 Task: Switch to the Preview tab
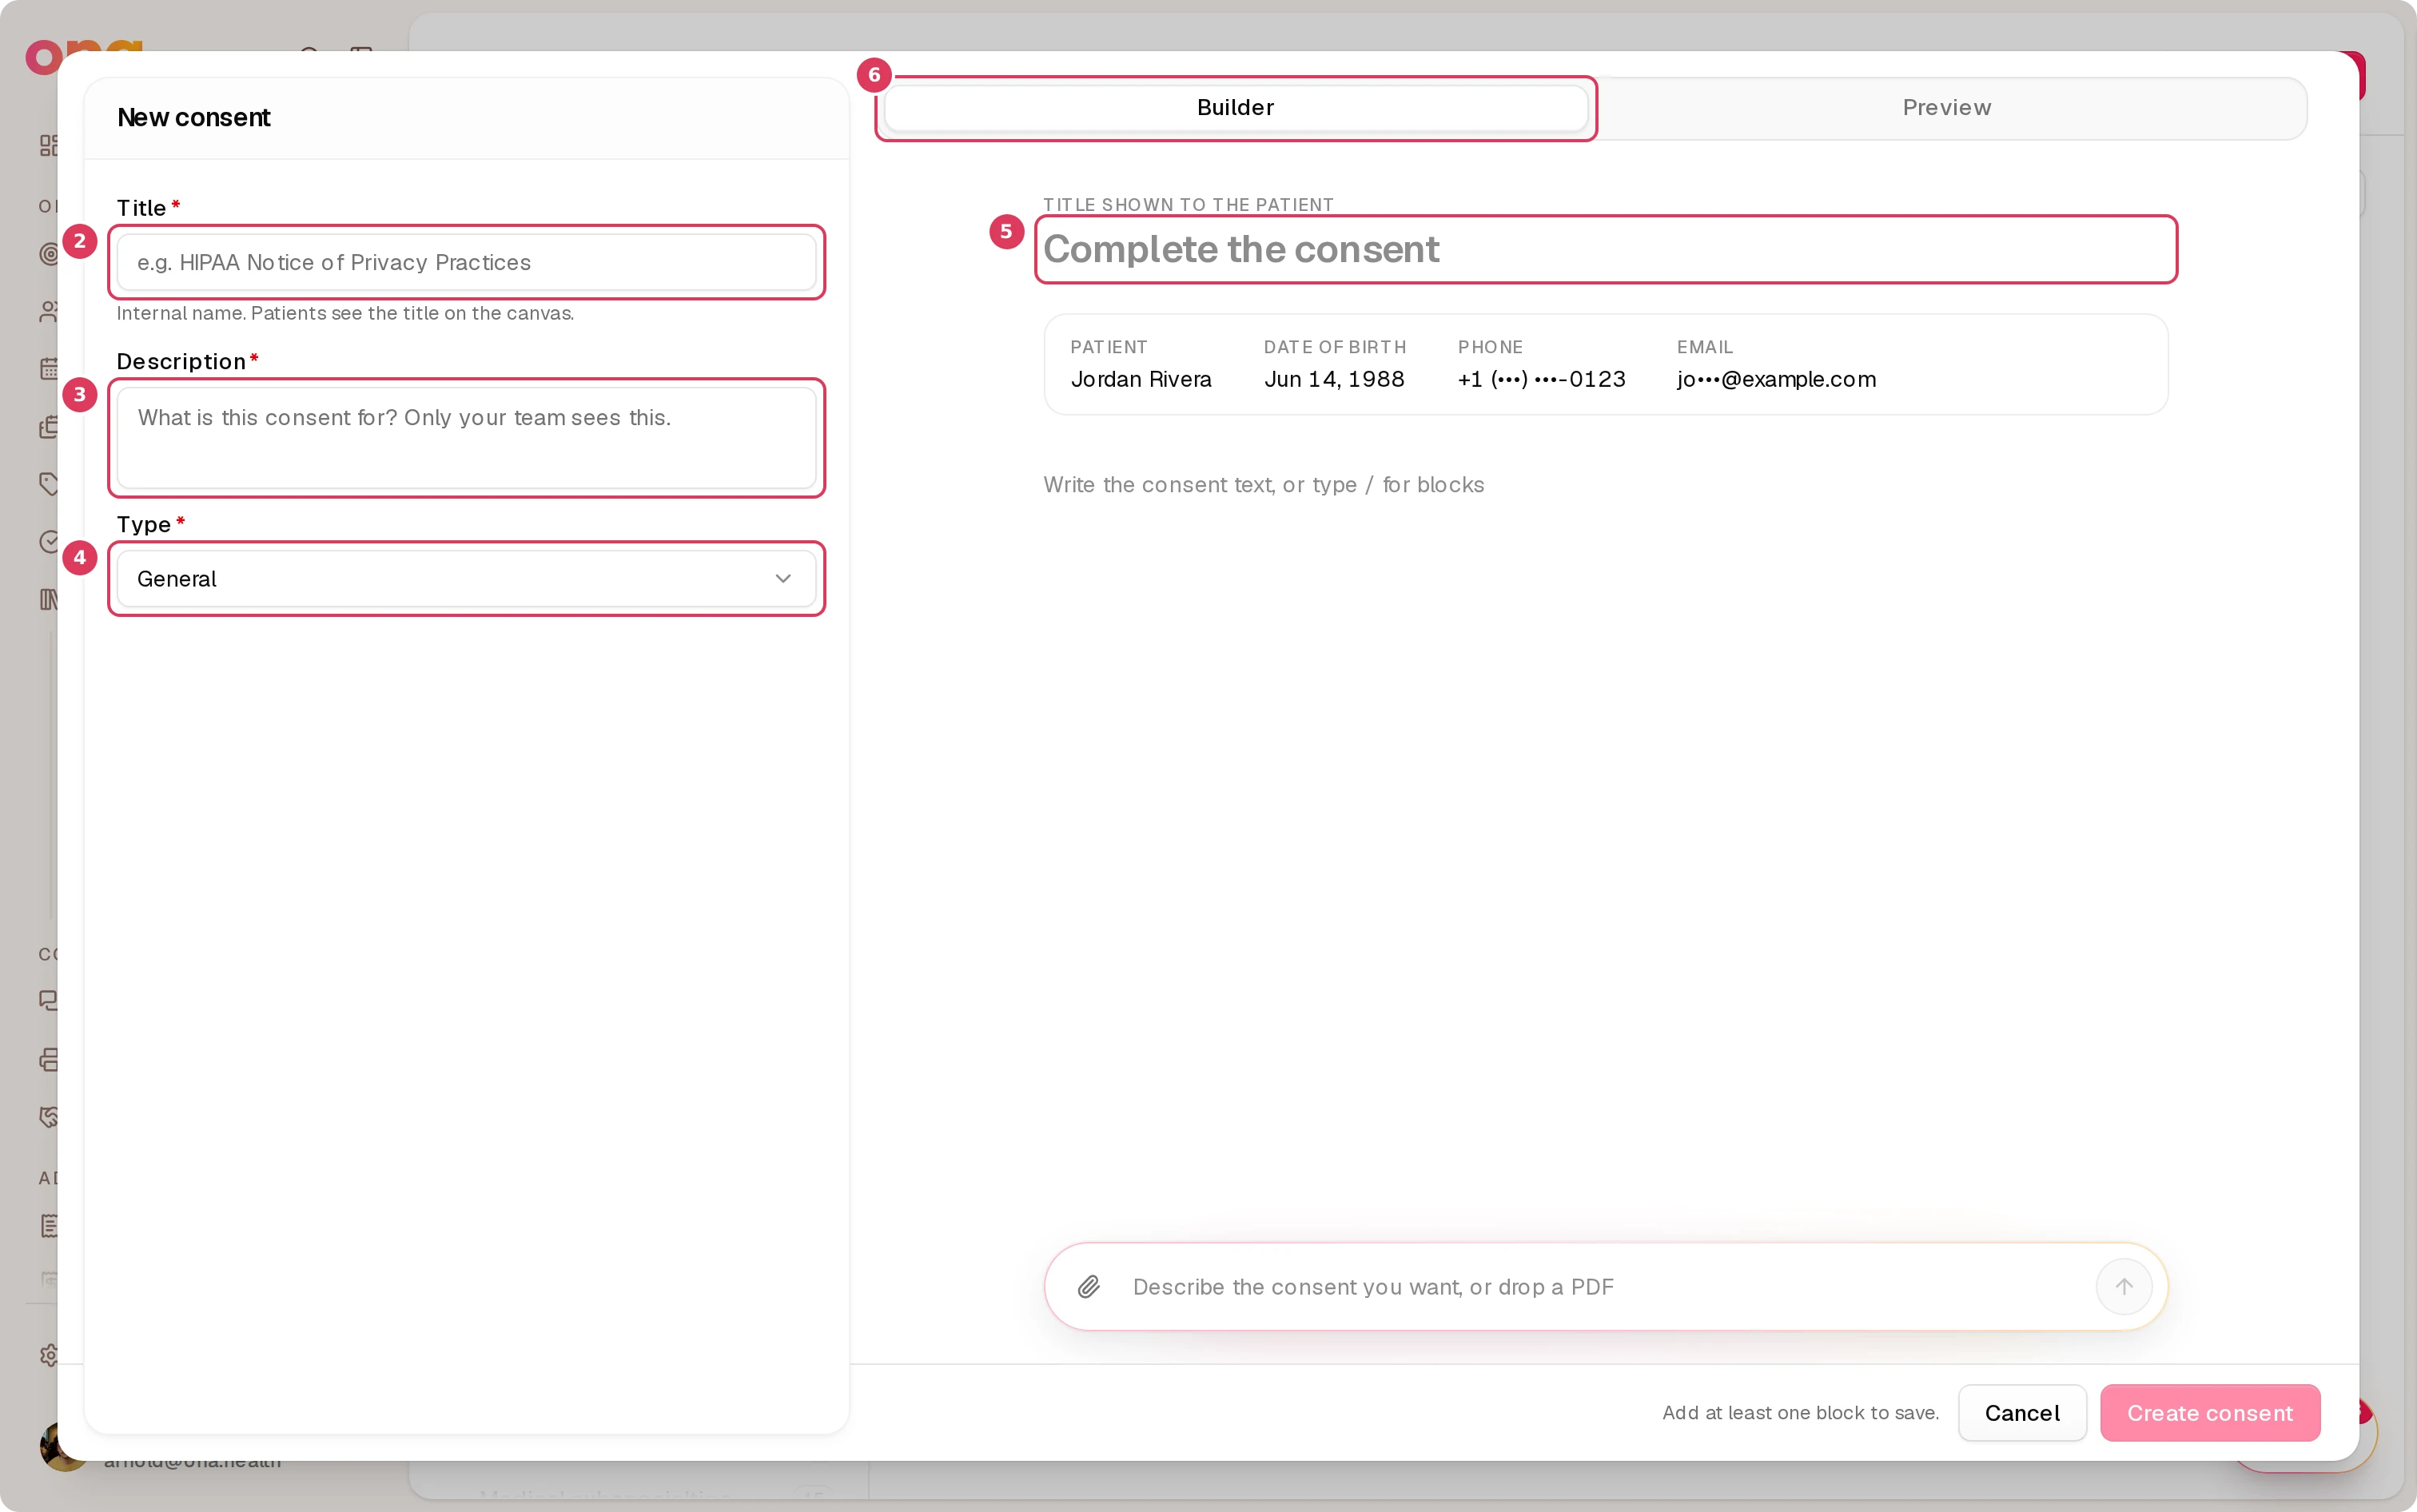(1946, 108)
